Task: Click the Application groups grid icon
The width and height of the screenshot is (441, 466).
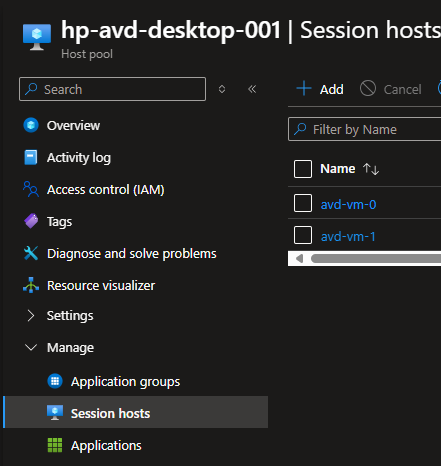Action: point(55,381)
